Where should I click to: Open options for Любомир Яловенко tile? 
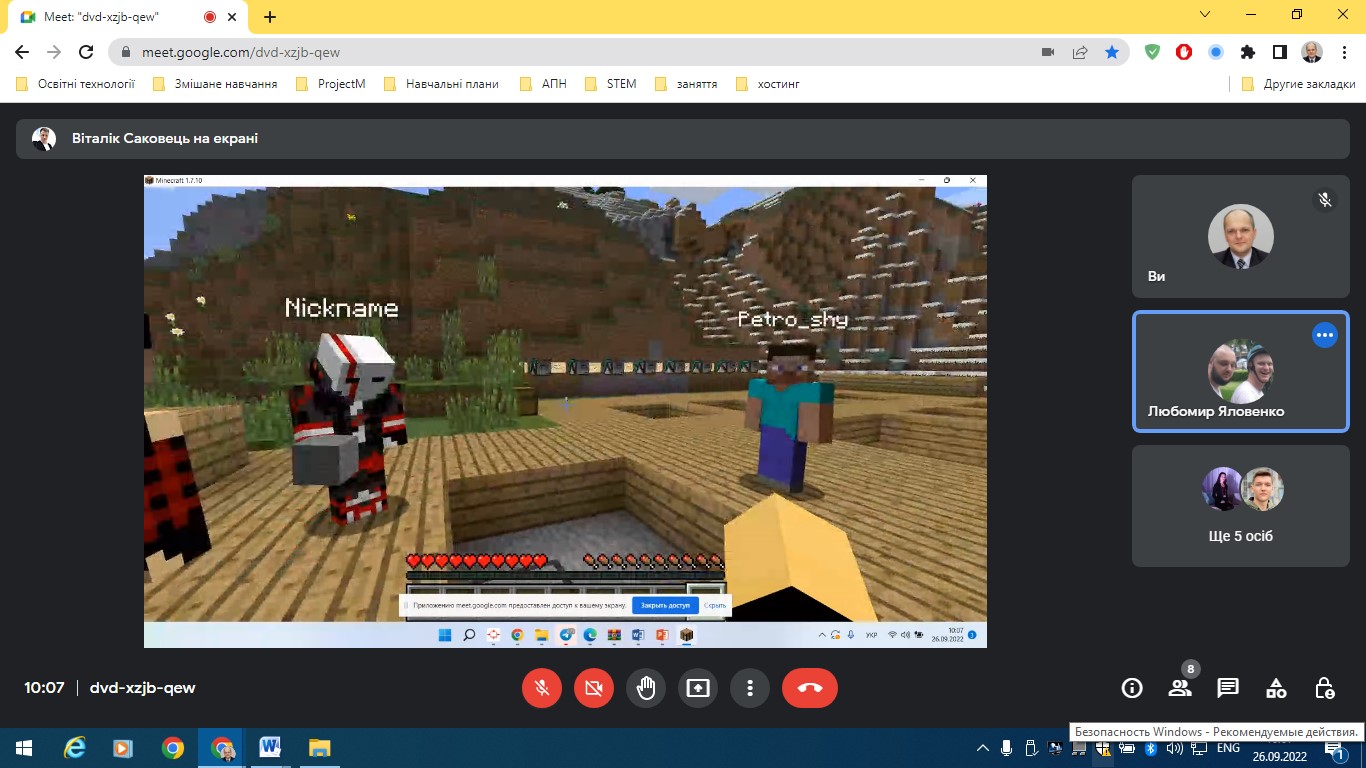tap(1324, 335)
